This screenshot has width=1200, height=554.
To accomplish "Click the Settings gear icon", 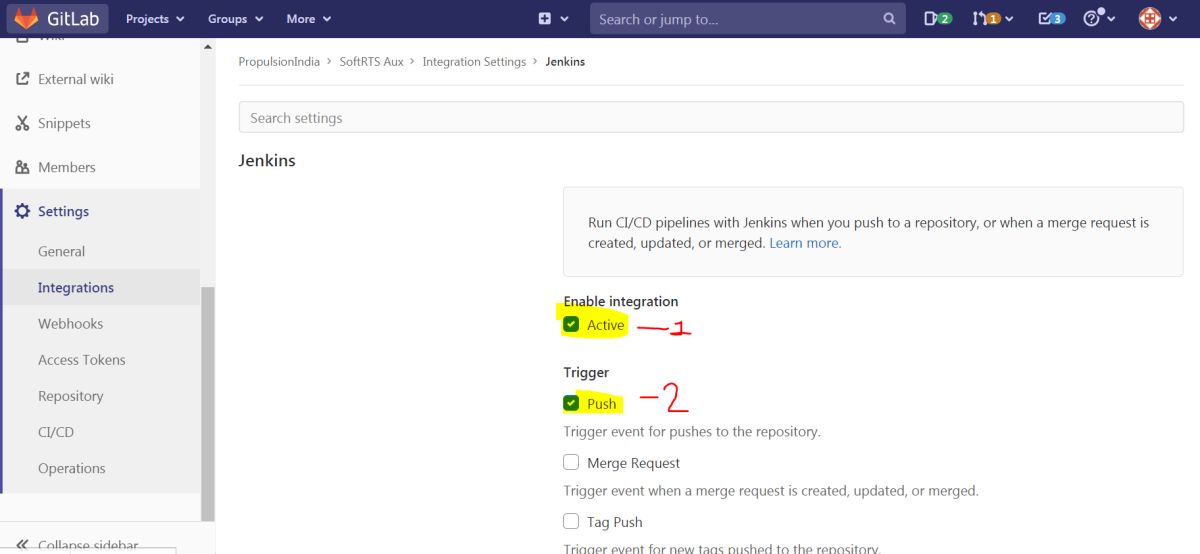I will [22, 211].
